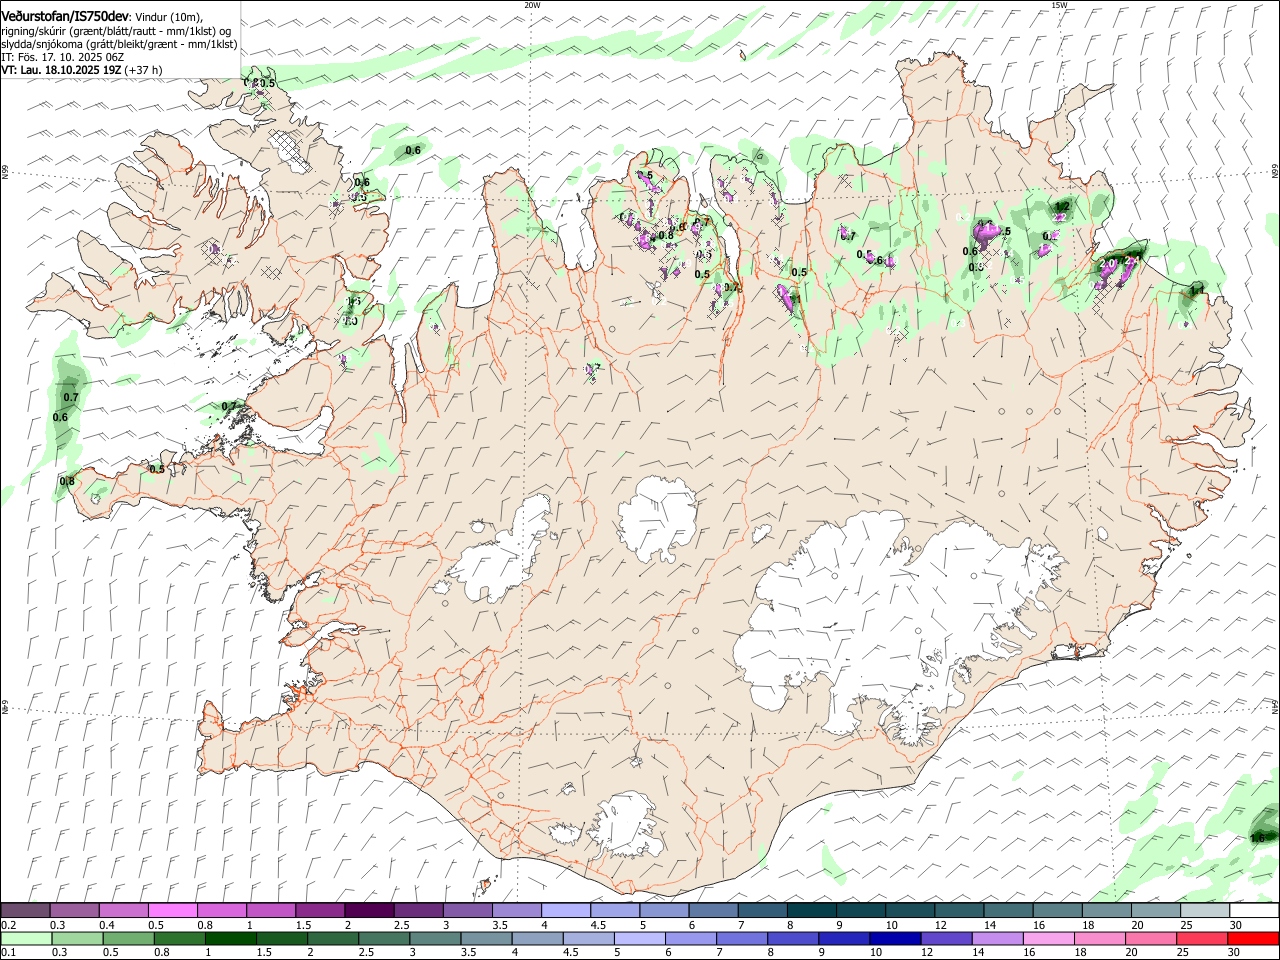This screenshot has width=1280, height=960.
Task: Select the 'rigning/skúrir' legend description line
Action: pos(116,31)
